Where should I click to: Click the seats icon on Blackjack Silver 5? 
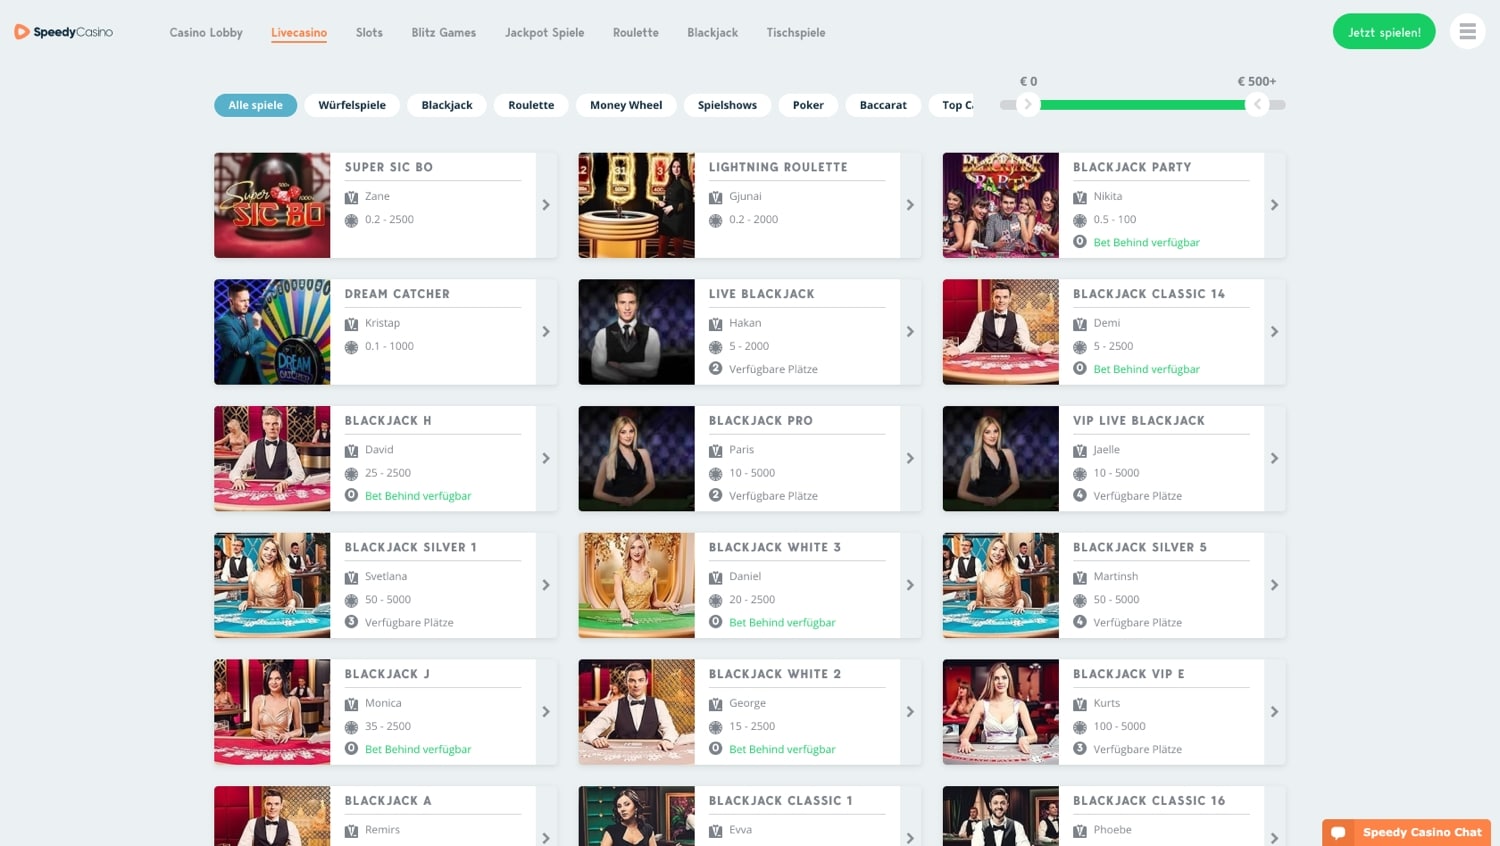tap(1079, 622)
